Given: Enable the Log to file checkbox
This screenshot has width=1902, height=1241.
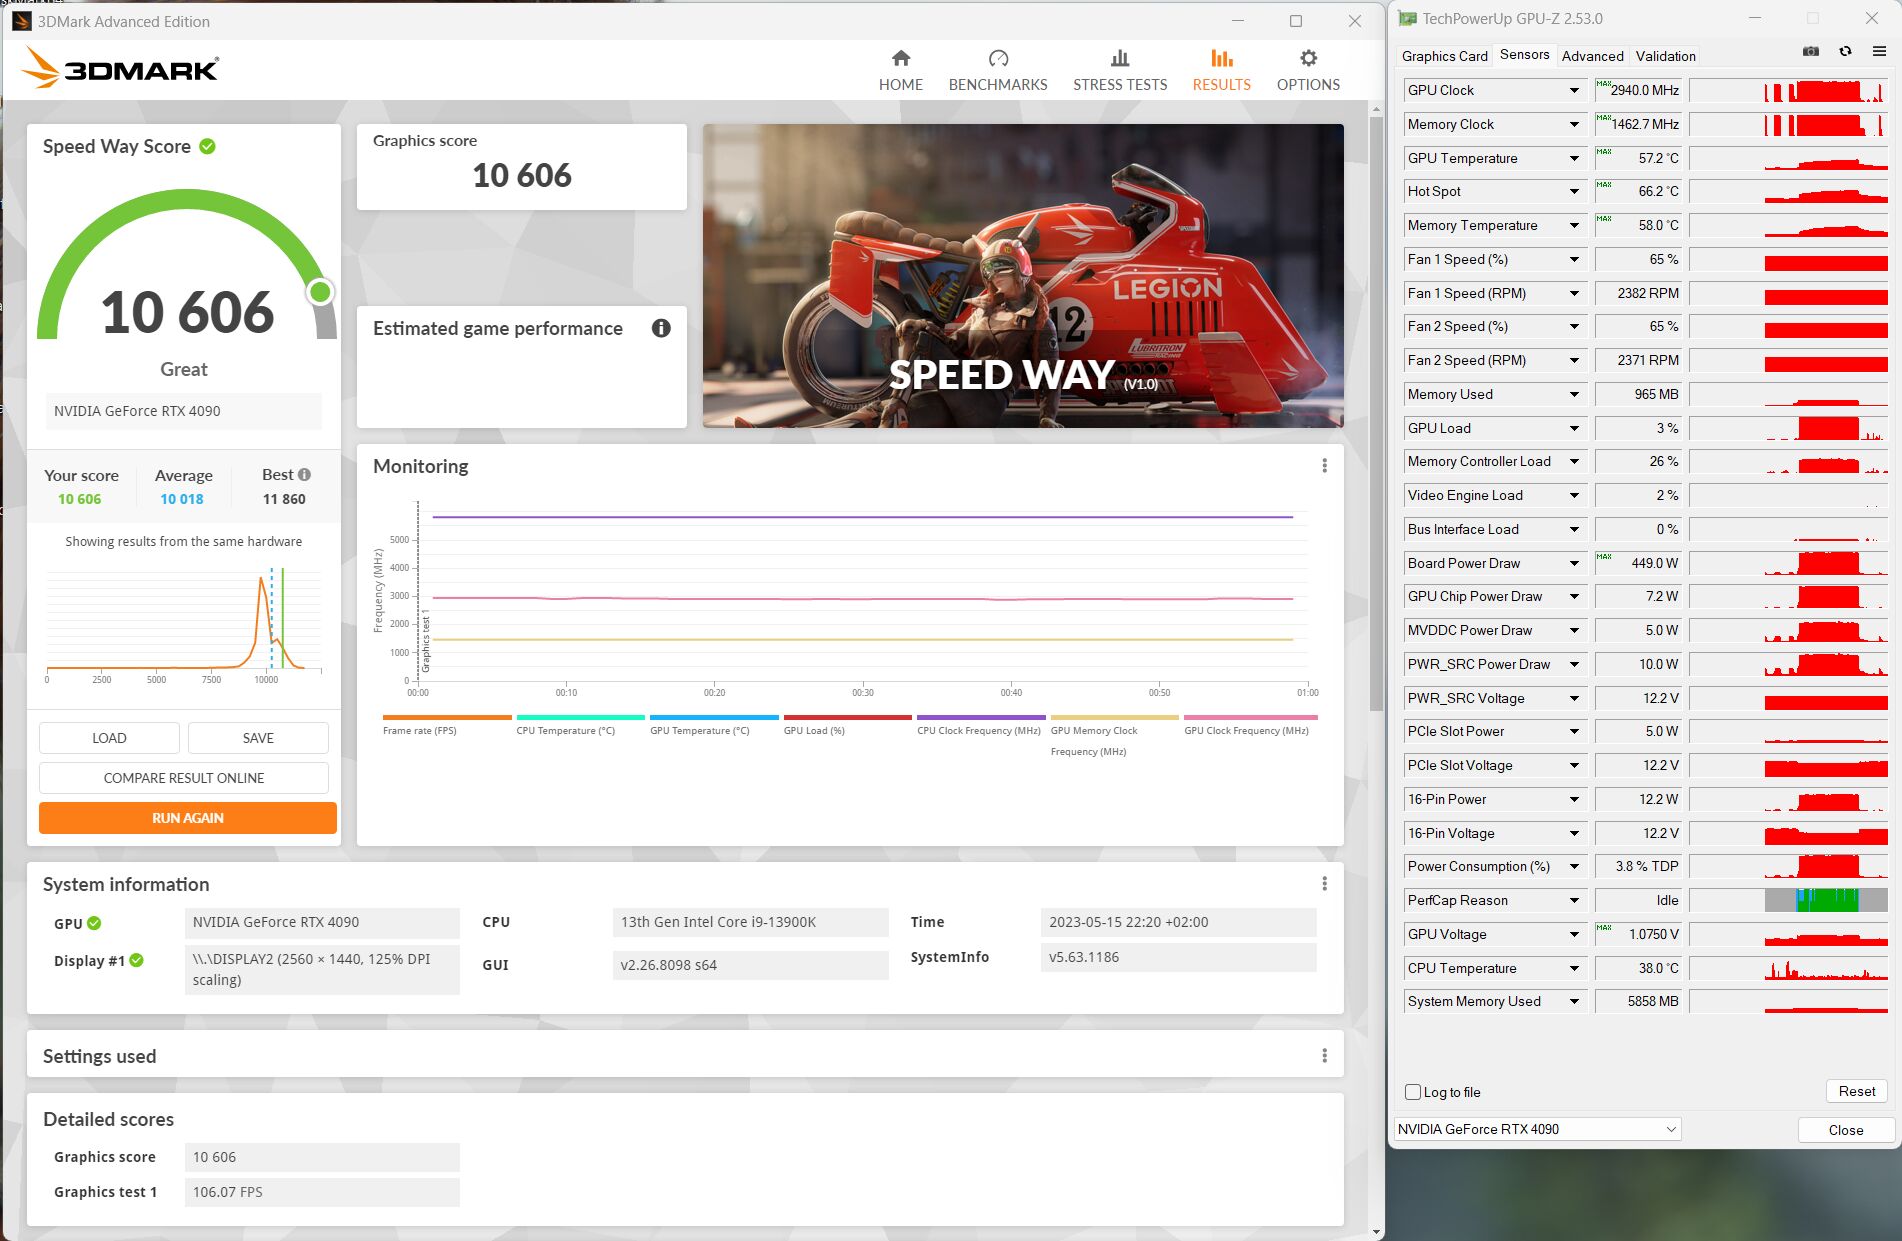Looking at the screenshot, I should click(1413, 1092).
